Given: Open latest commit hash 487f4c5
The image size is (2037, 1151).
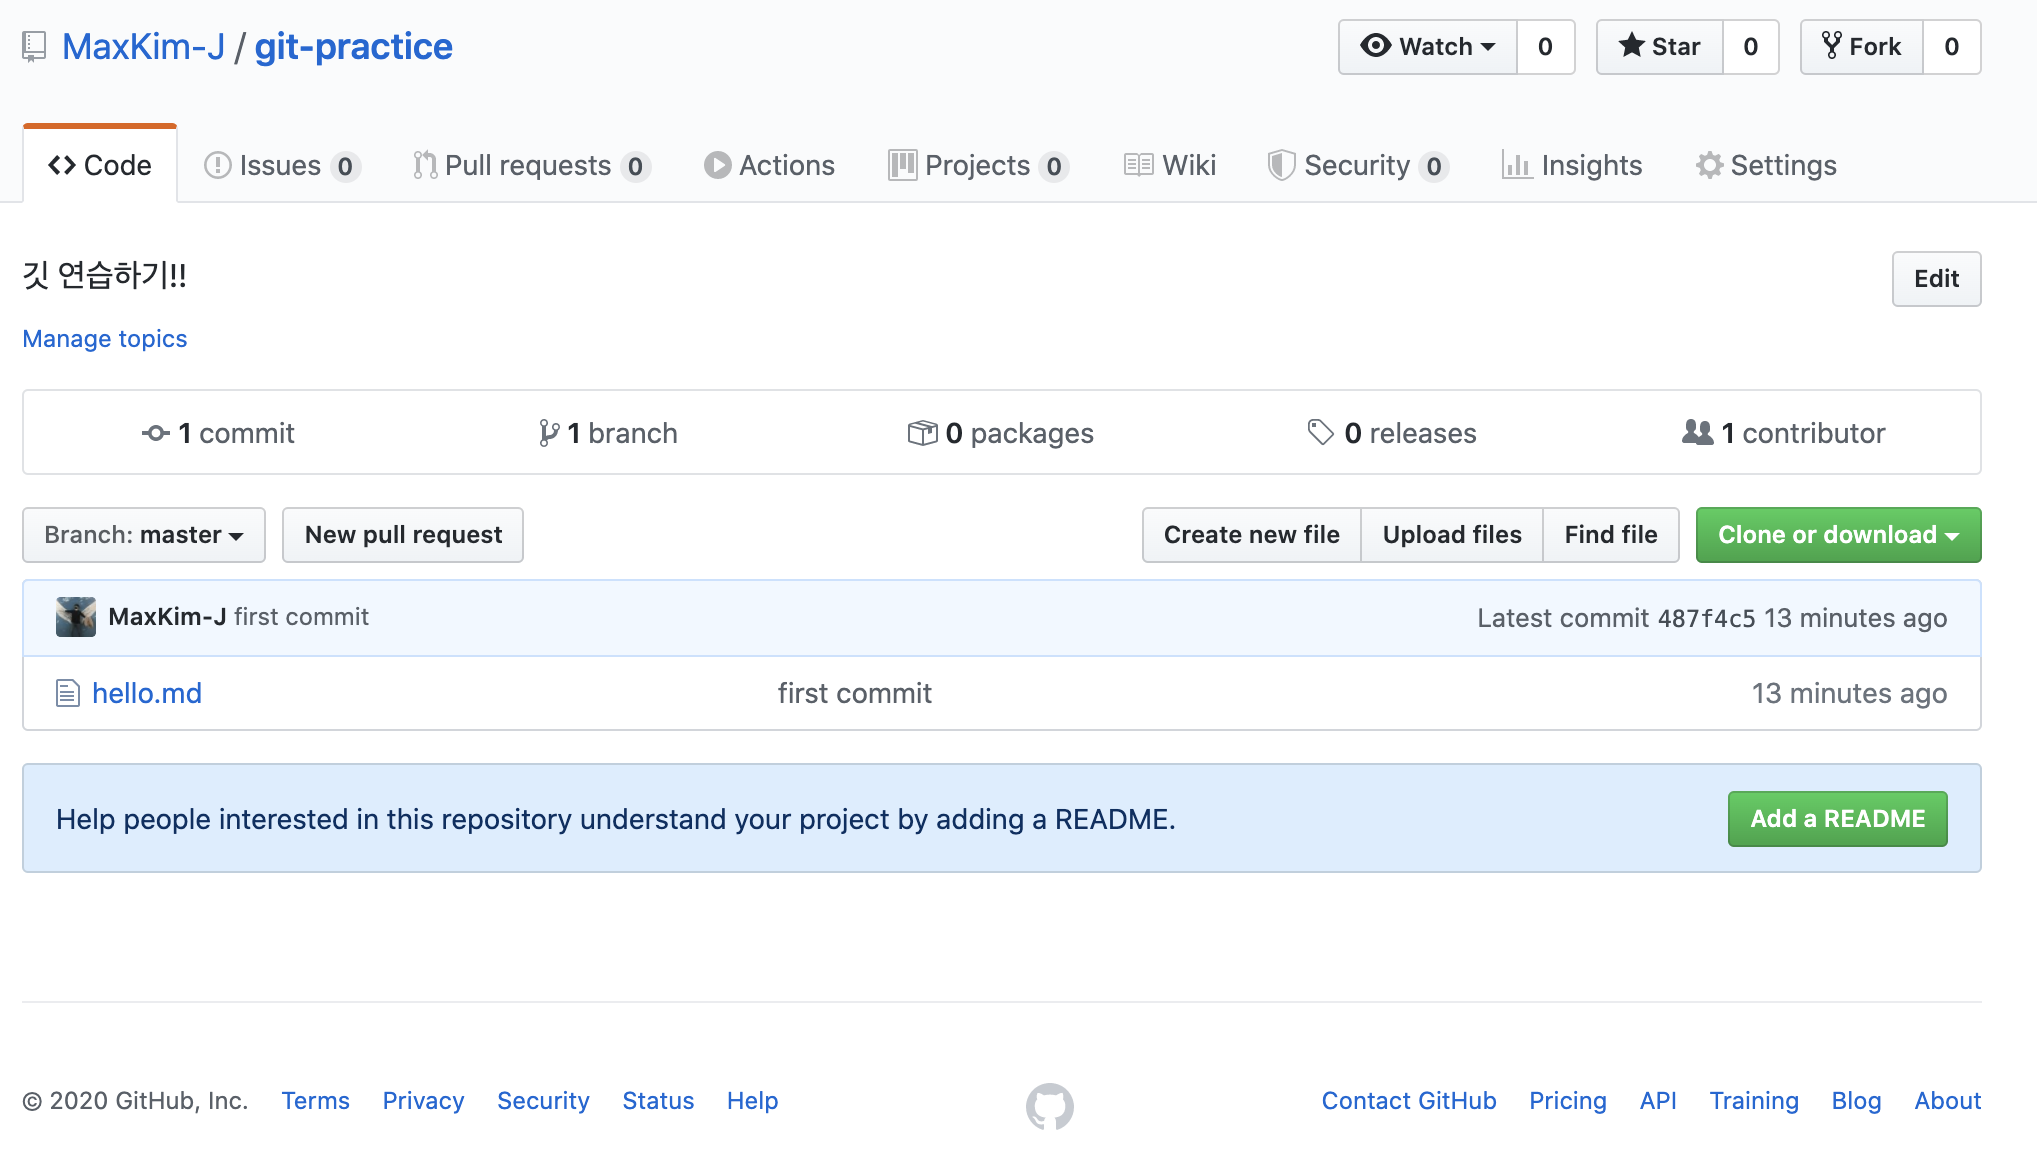Looking at the screenshot, I should click(1706, 618).
